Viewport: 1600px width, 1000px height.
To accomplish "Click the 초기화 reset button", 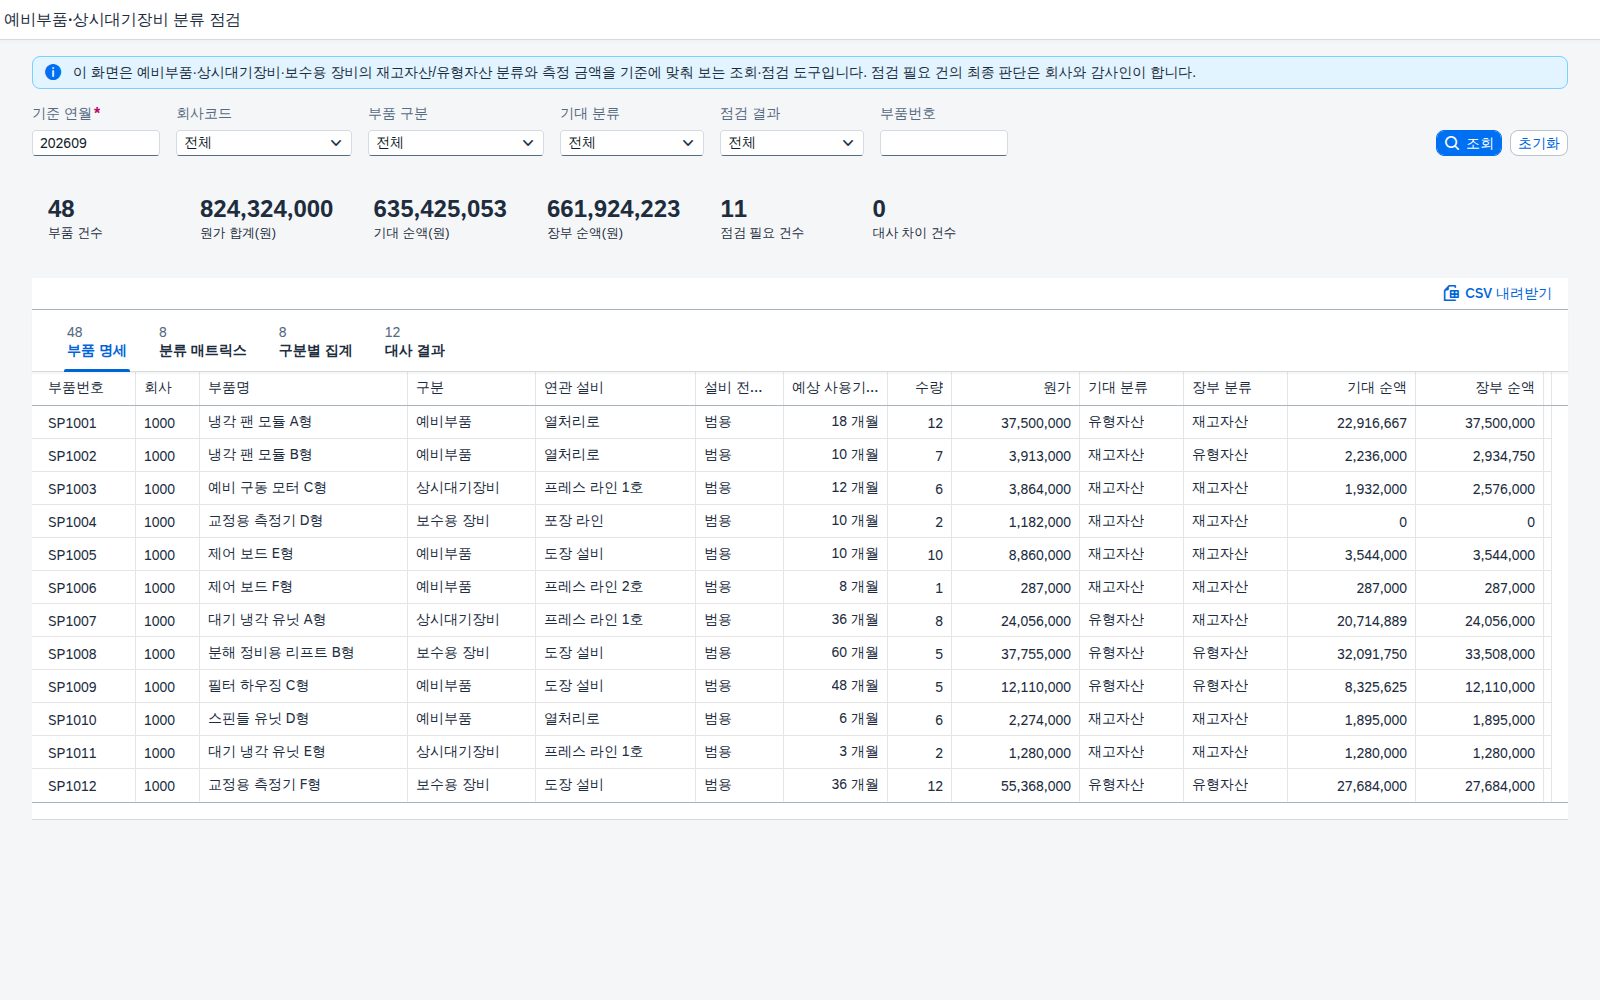I will pyautogui.click(x=1538, y=143).
